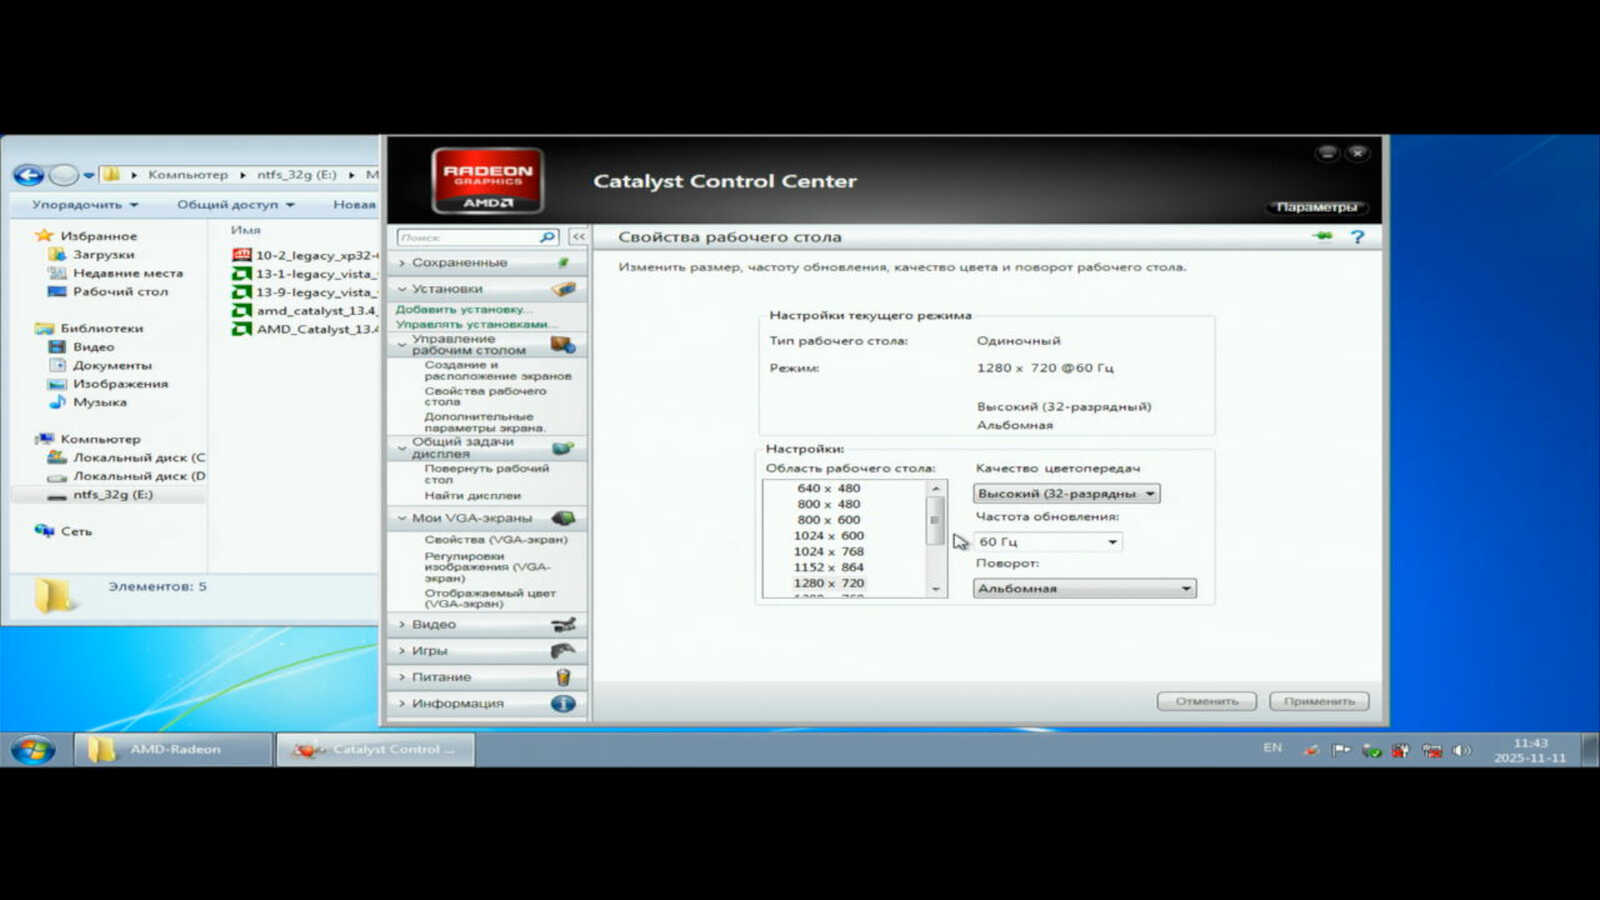Click the Отменить button
The height and width of the screenshot is (900, 1600).
[x=1207, y=701]
